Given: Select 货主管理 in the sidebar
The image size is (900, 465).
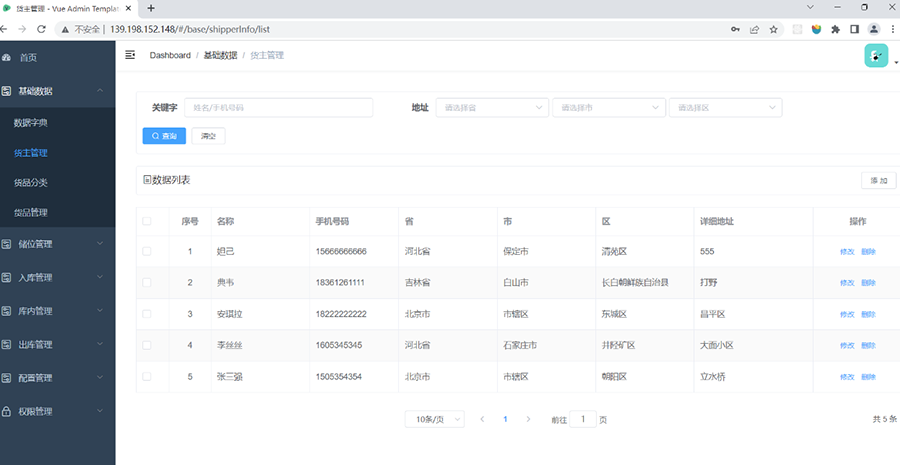Looking at the screenshot, I should point(30,153).
